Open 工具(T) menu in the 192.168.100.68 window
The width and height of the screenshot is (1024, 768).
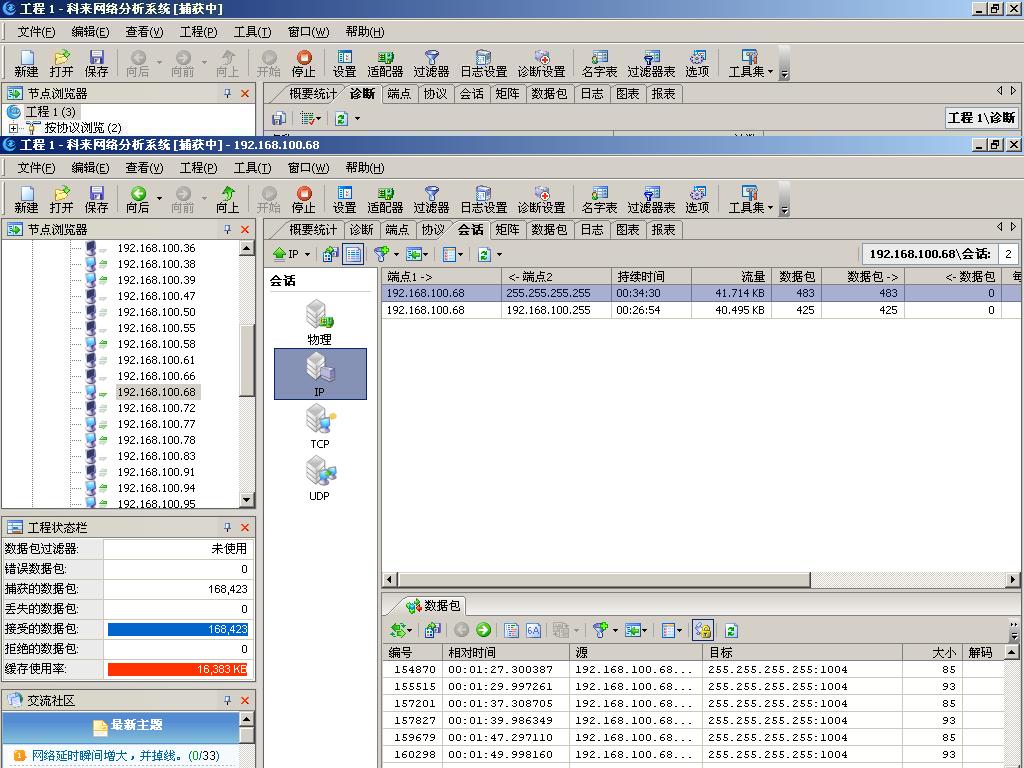(252, 167)
